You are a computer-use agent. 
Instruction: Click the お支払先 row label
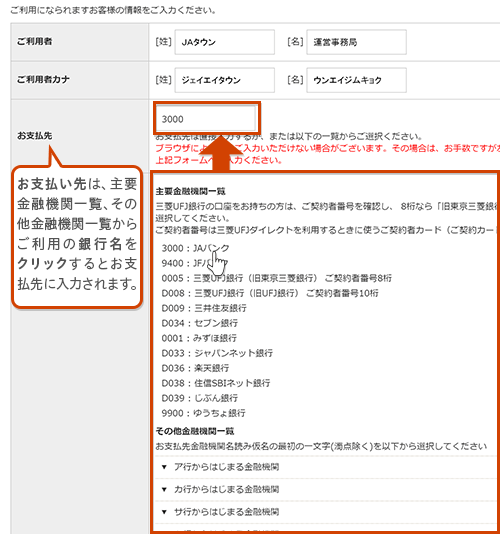pos(34,136)
